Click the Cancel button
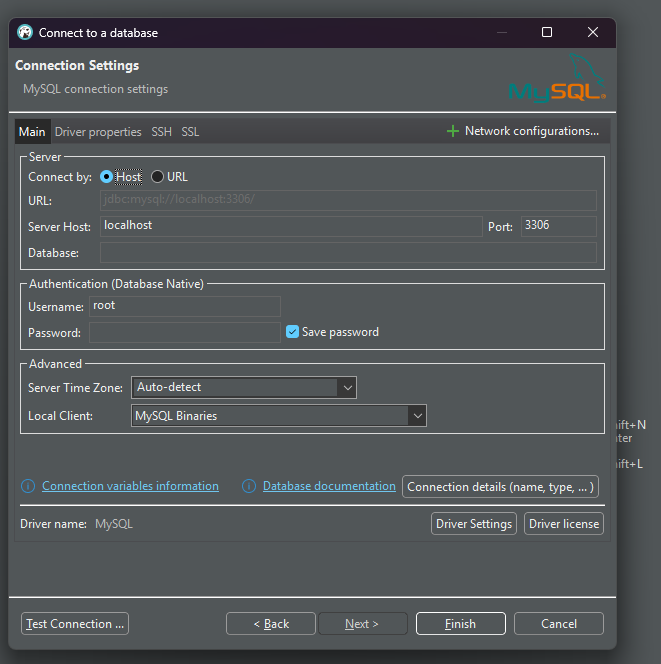The image size is (661, 664). (x=559, y=624)
